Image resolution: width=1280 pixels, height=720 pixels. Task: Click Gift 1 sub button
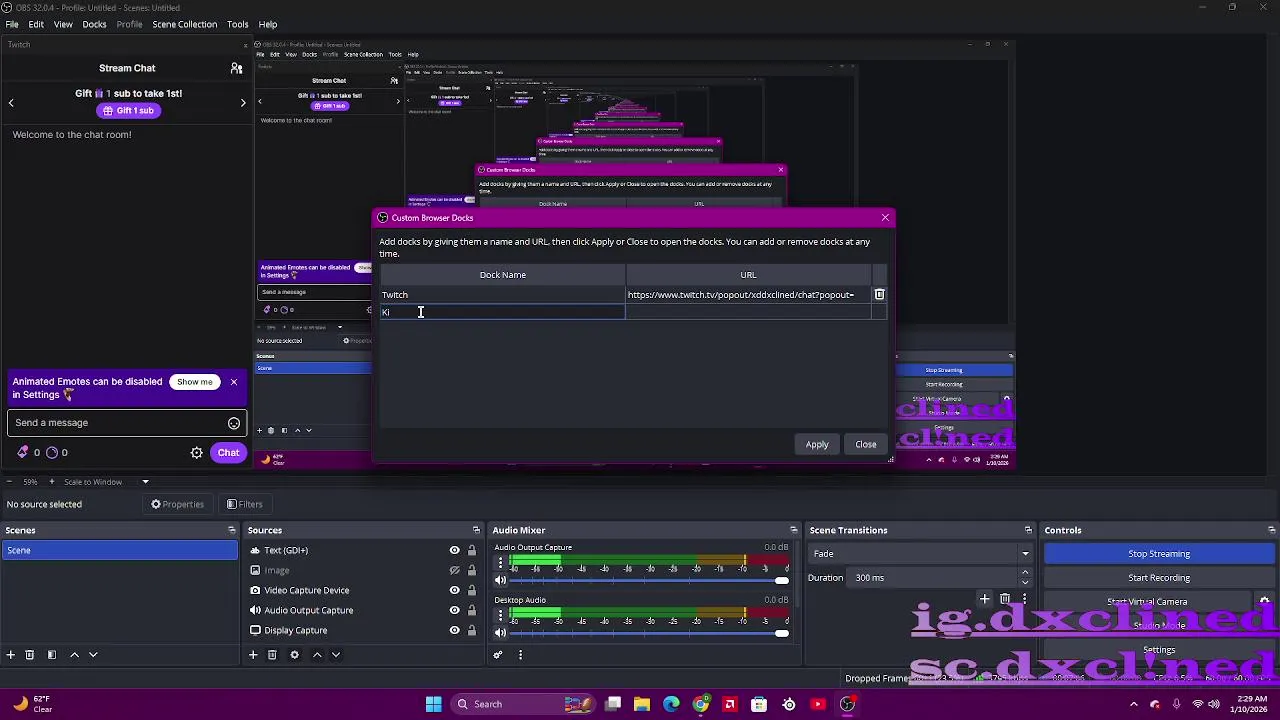click(128, 111)
